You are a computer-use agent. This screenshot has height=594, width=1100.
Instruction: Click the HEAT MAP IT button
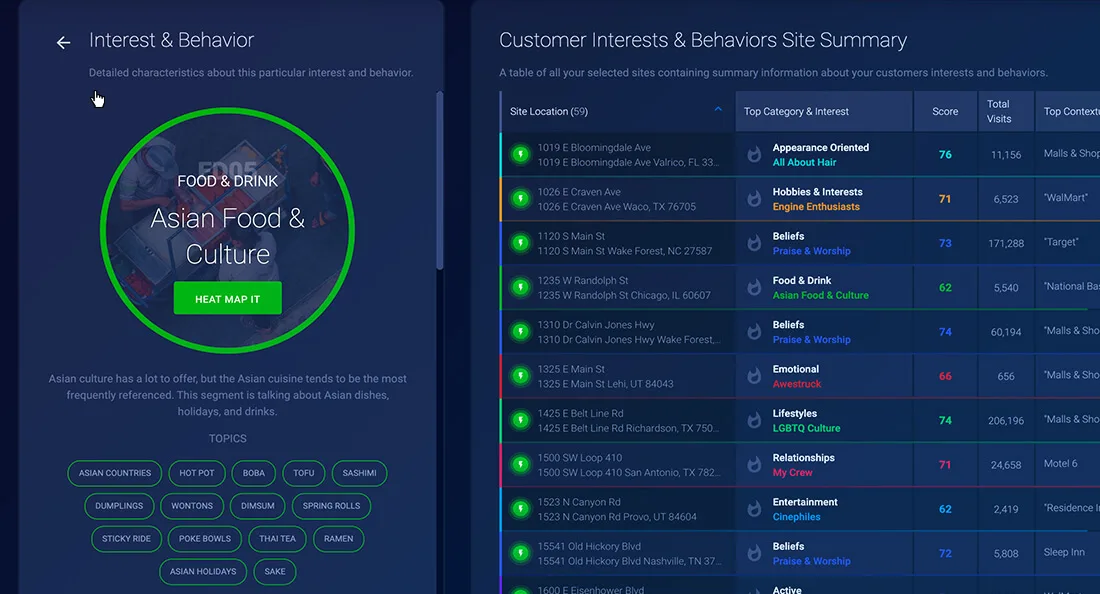[x=227, y=299]
